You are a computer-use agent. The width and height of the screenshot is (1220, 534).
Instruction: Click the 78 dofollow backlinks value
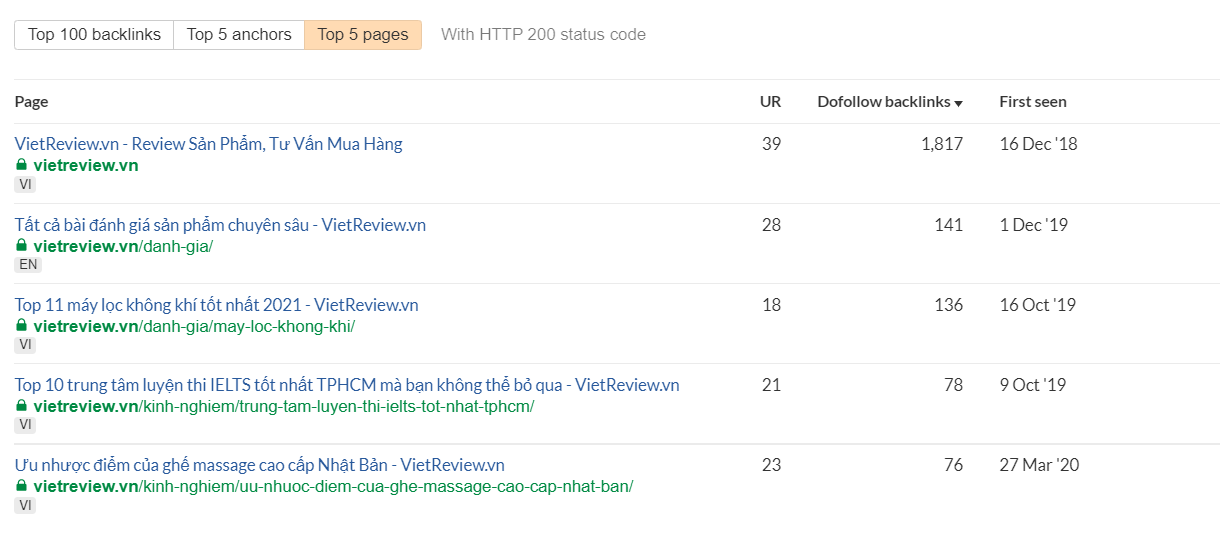[x=954, y=385]
